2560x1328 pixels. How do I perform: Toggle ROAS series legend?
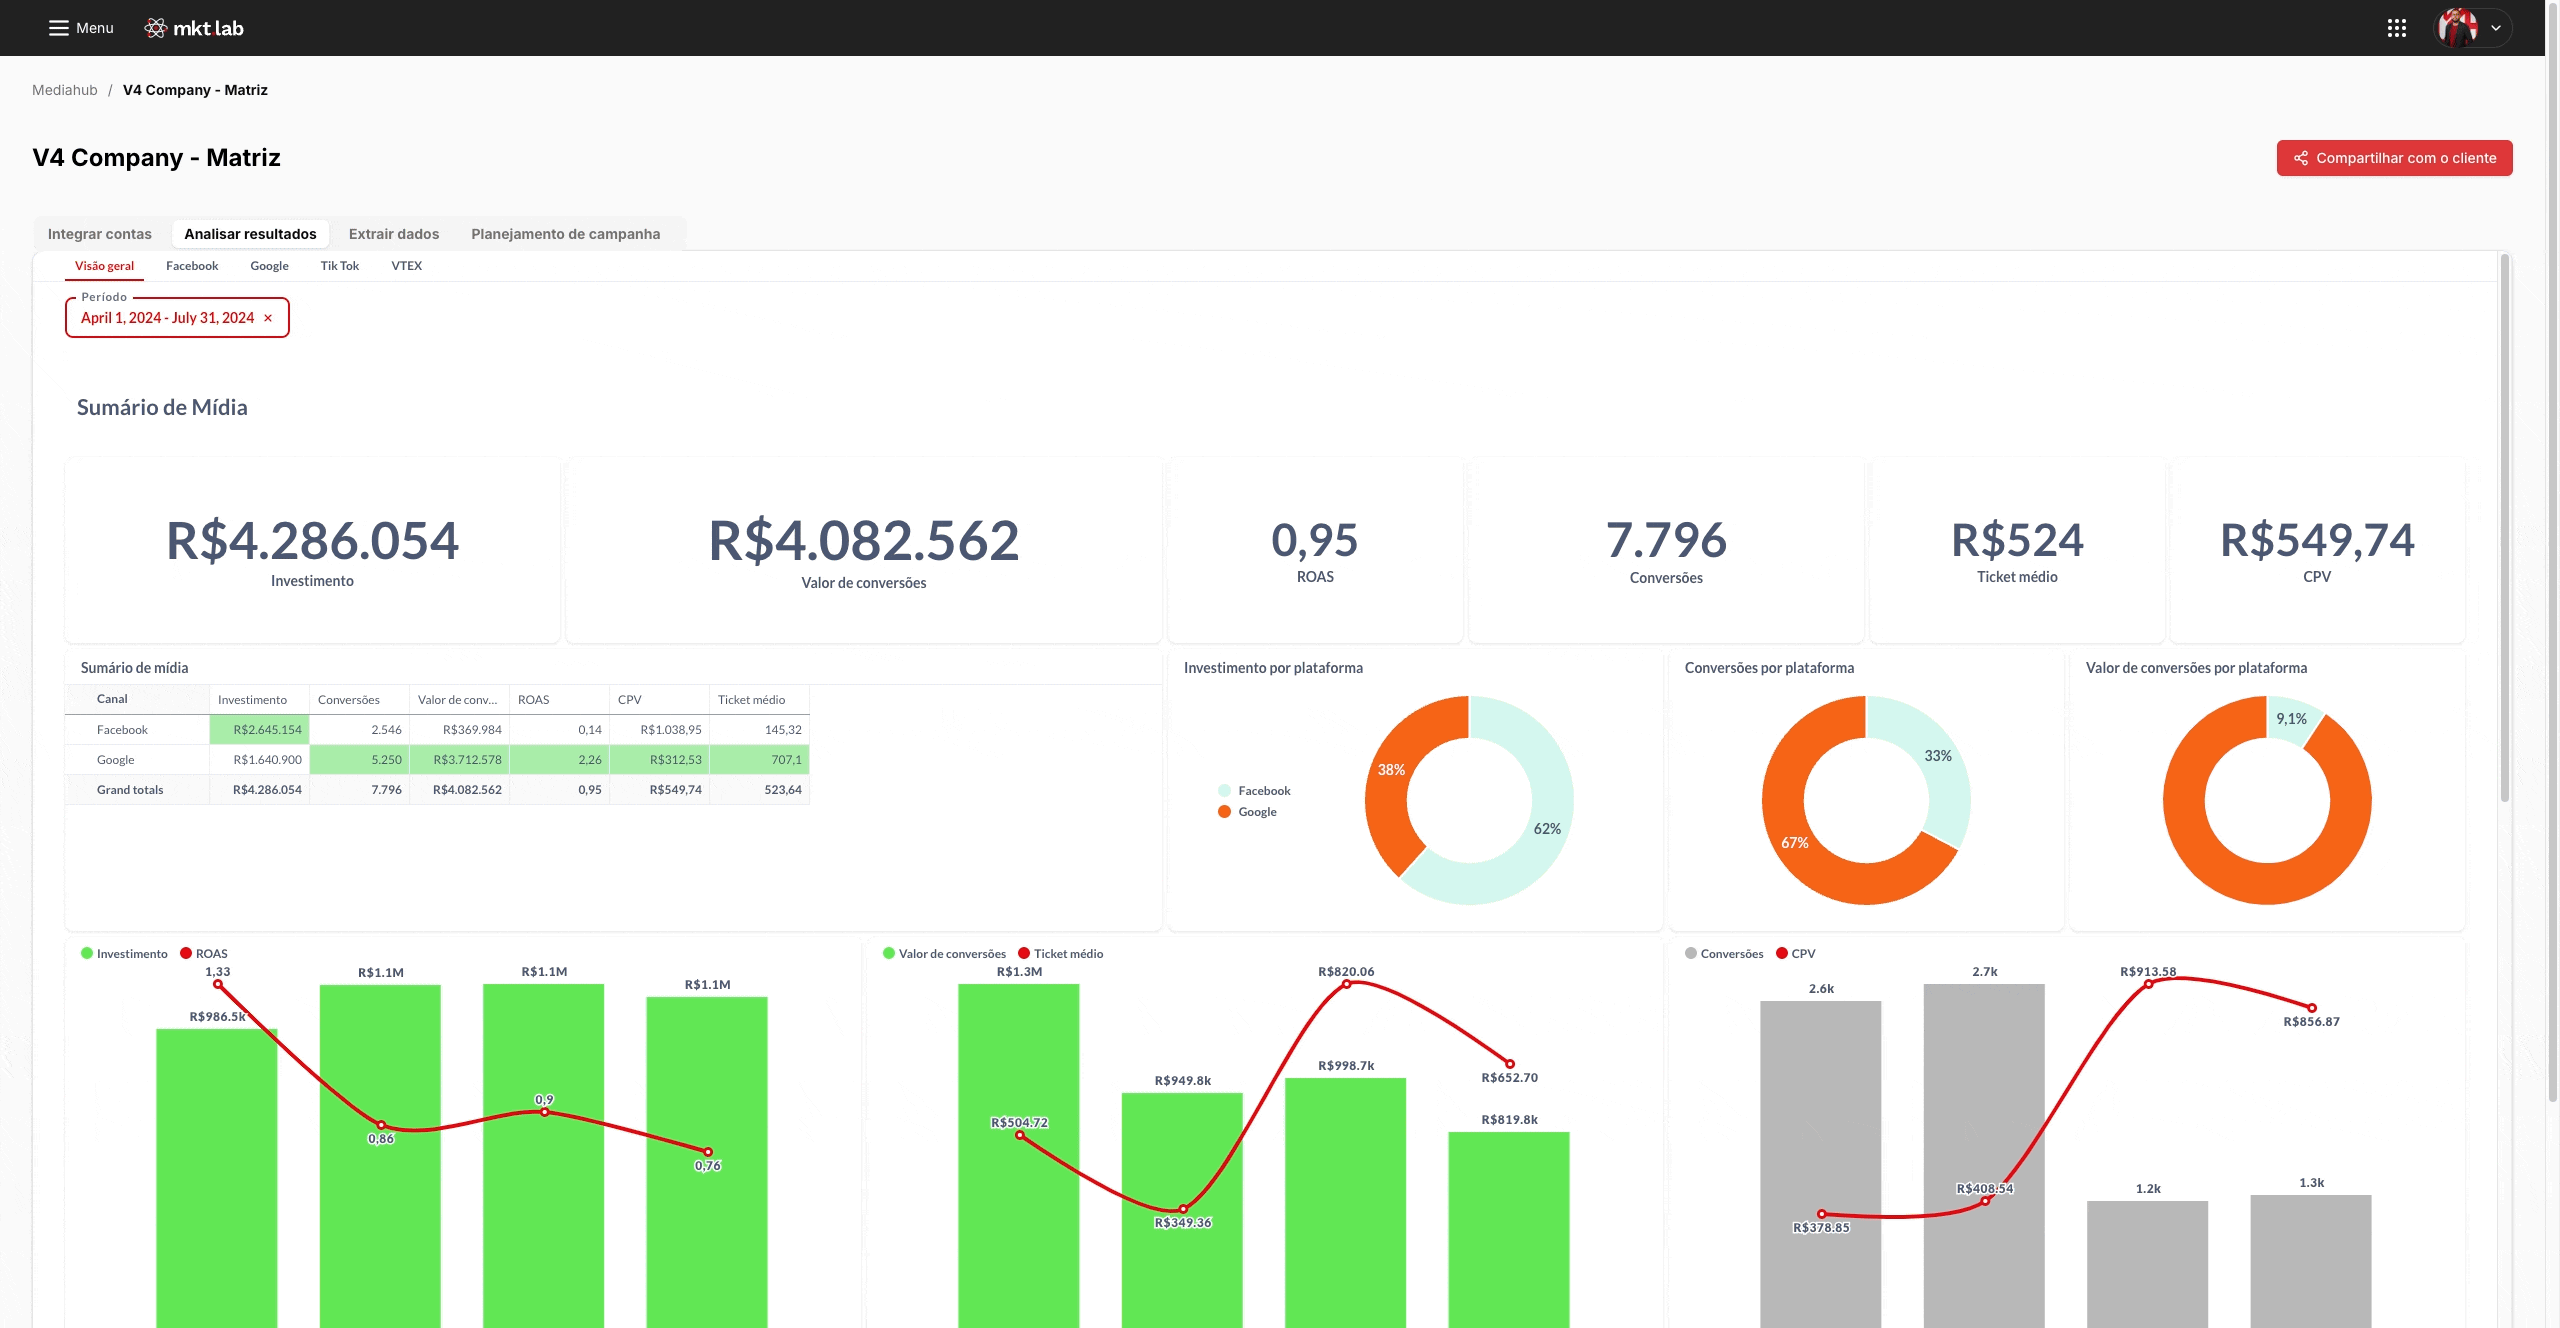[204, 953]
